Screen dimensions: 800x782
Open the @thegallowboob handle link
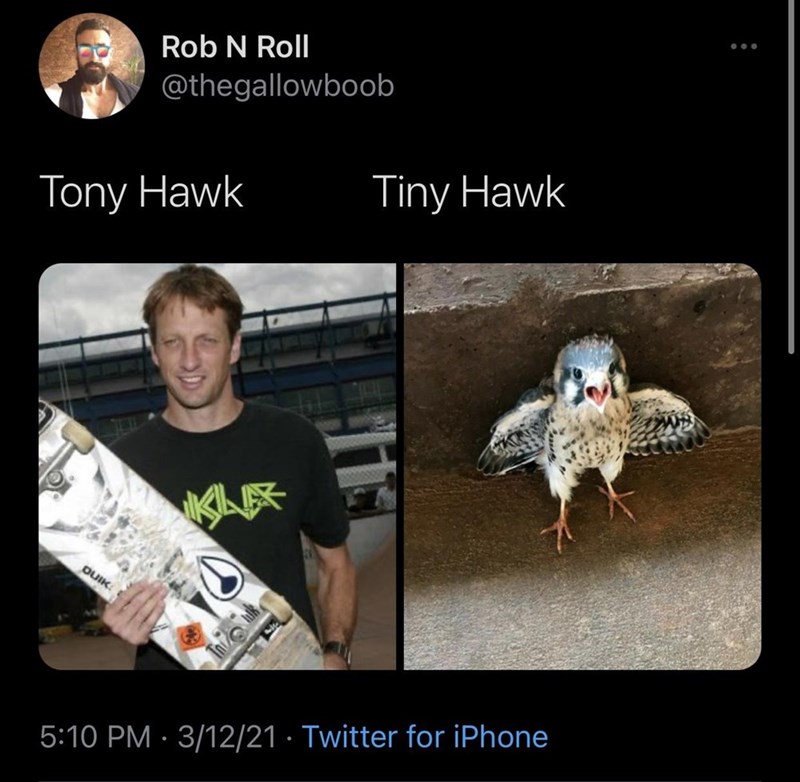tap(277, 86)
